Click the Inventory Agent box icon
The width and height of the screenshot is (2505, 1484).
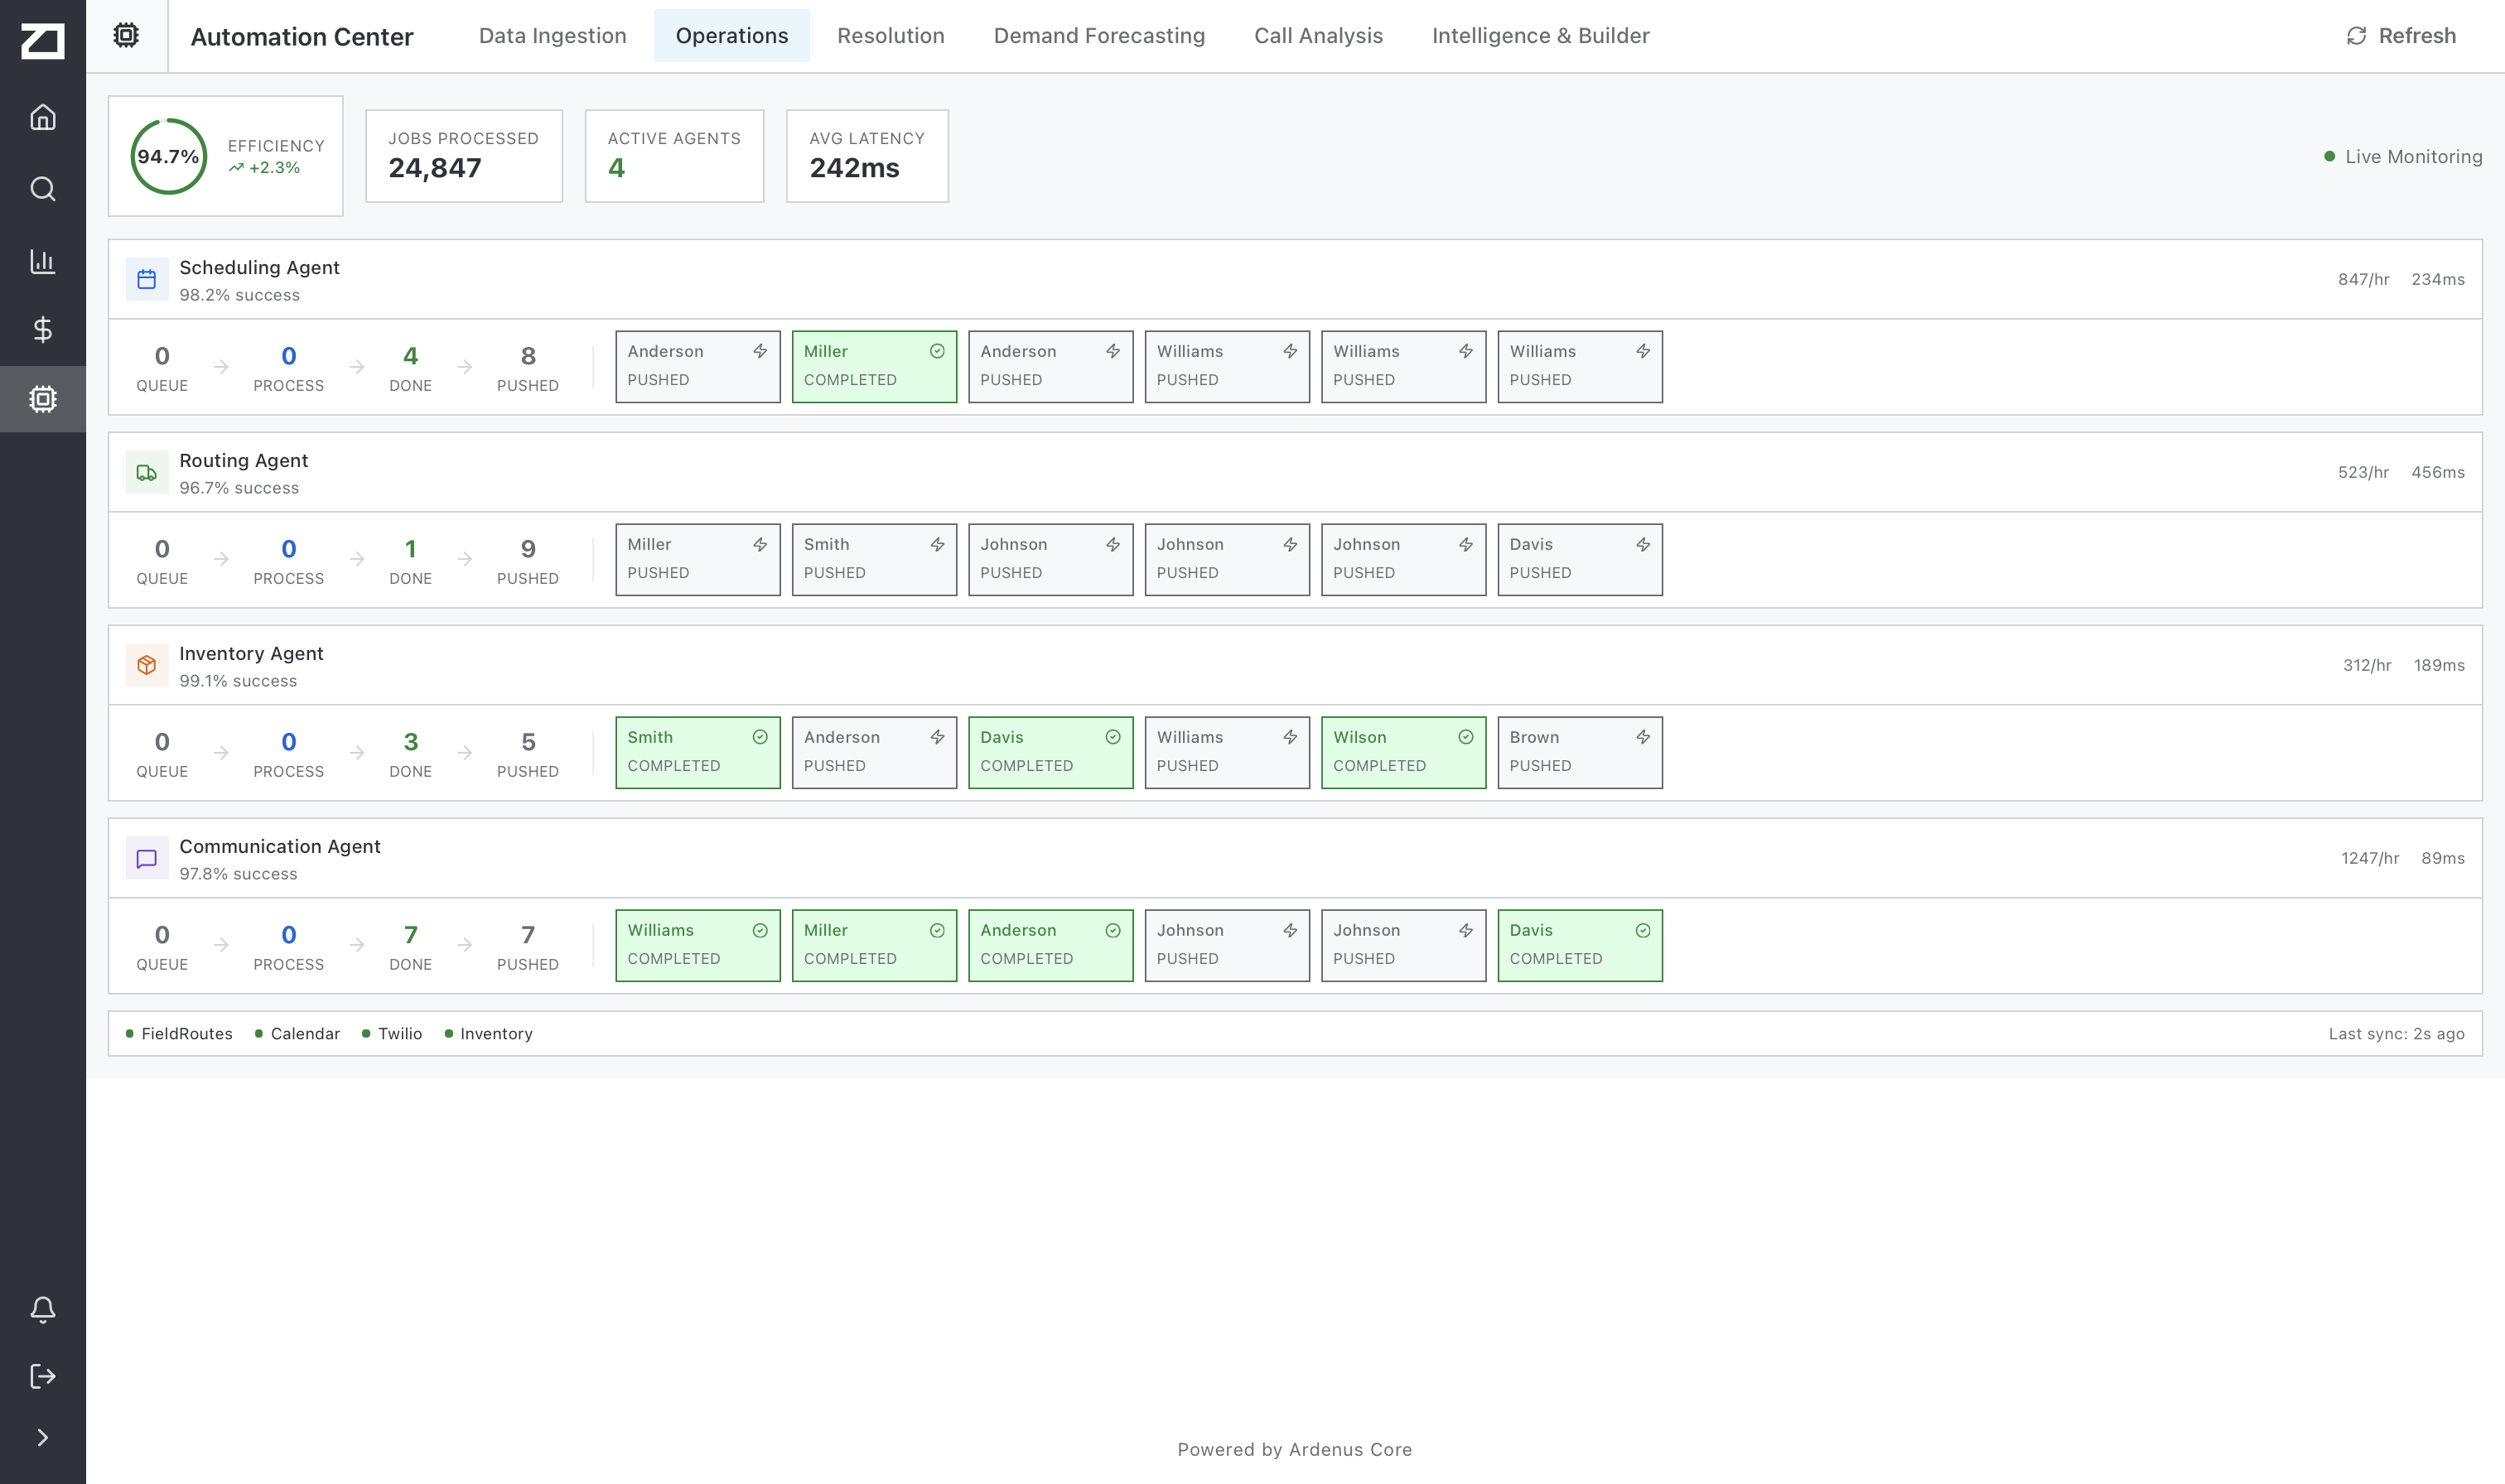146,665
